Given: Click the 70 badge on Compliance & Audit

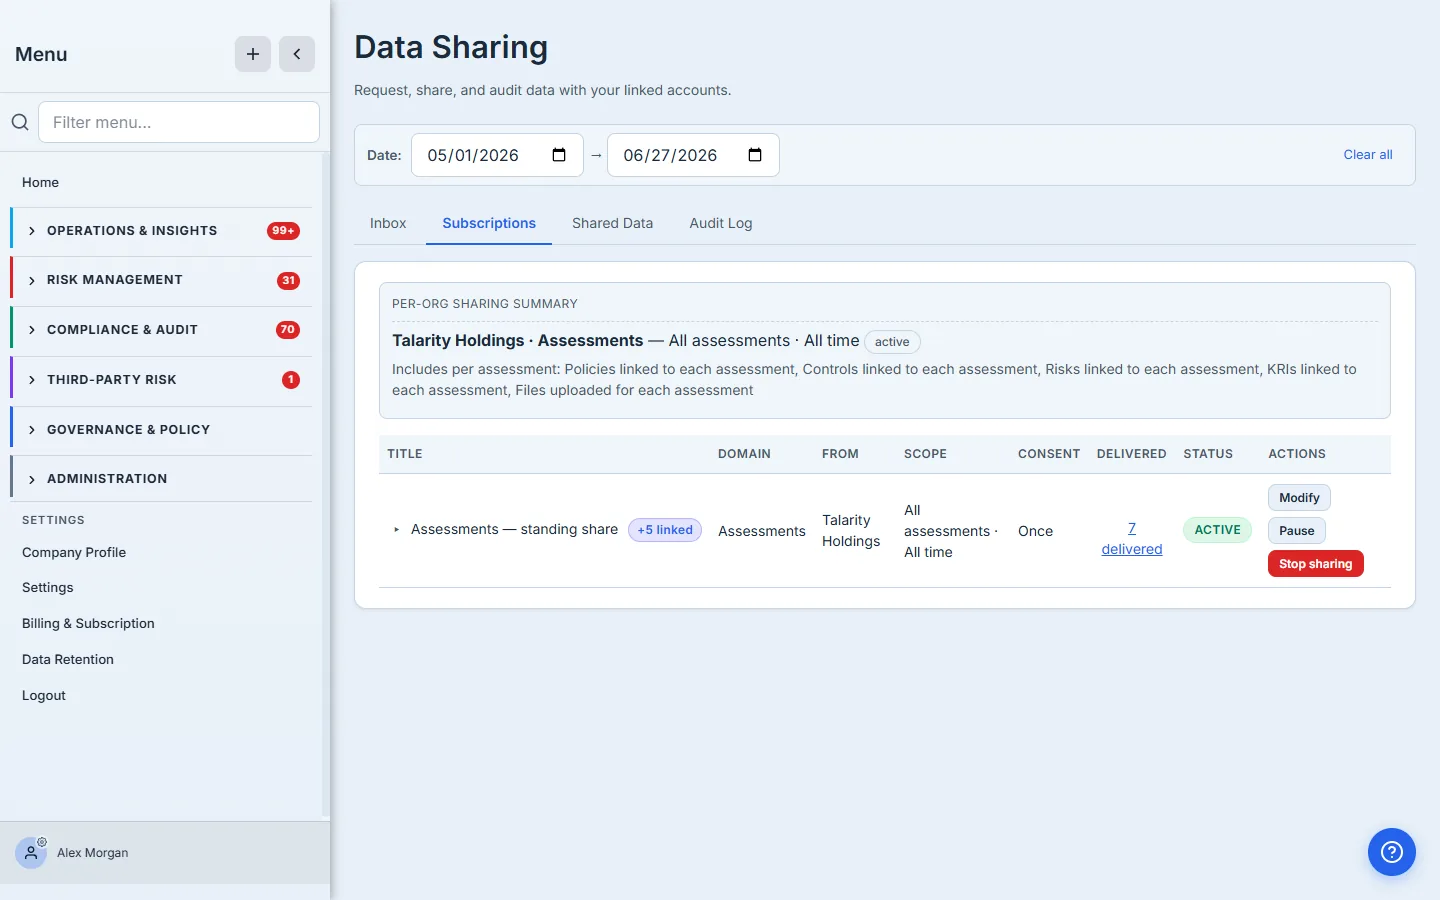Looking at the screenshot, I should (288, 330).
